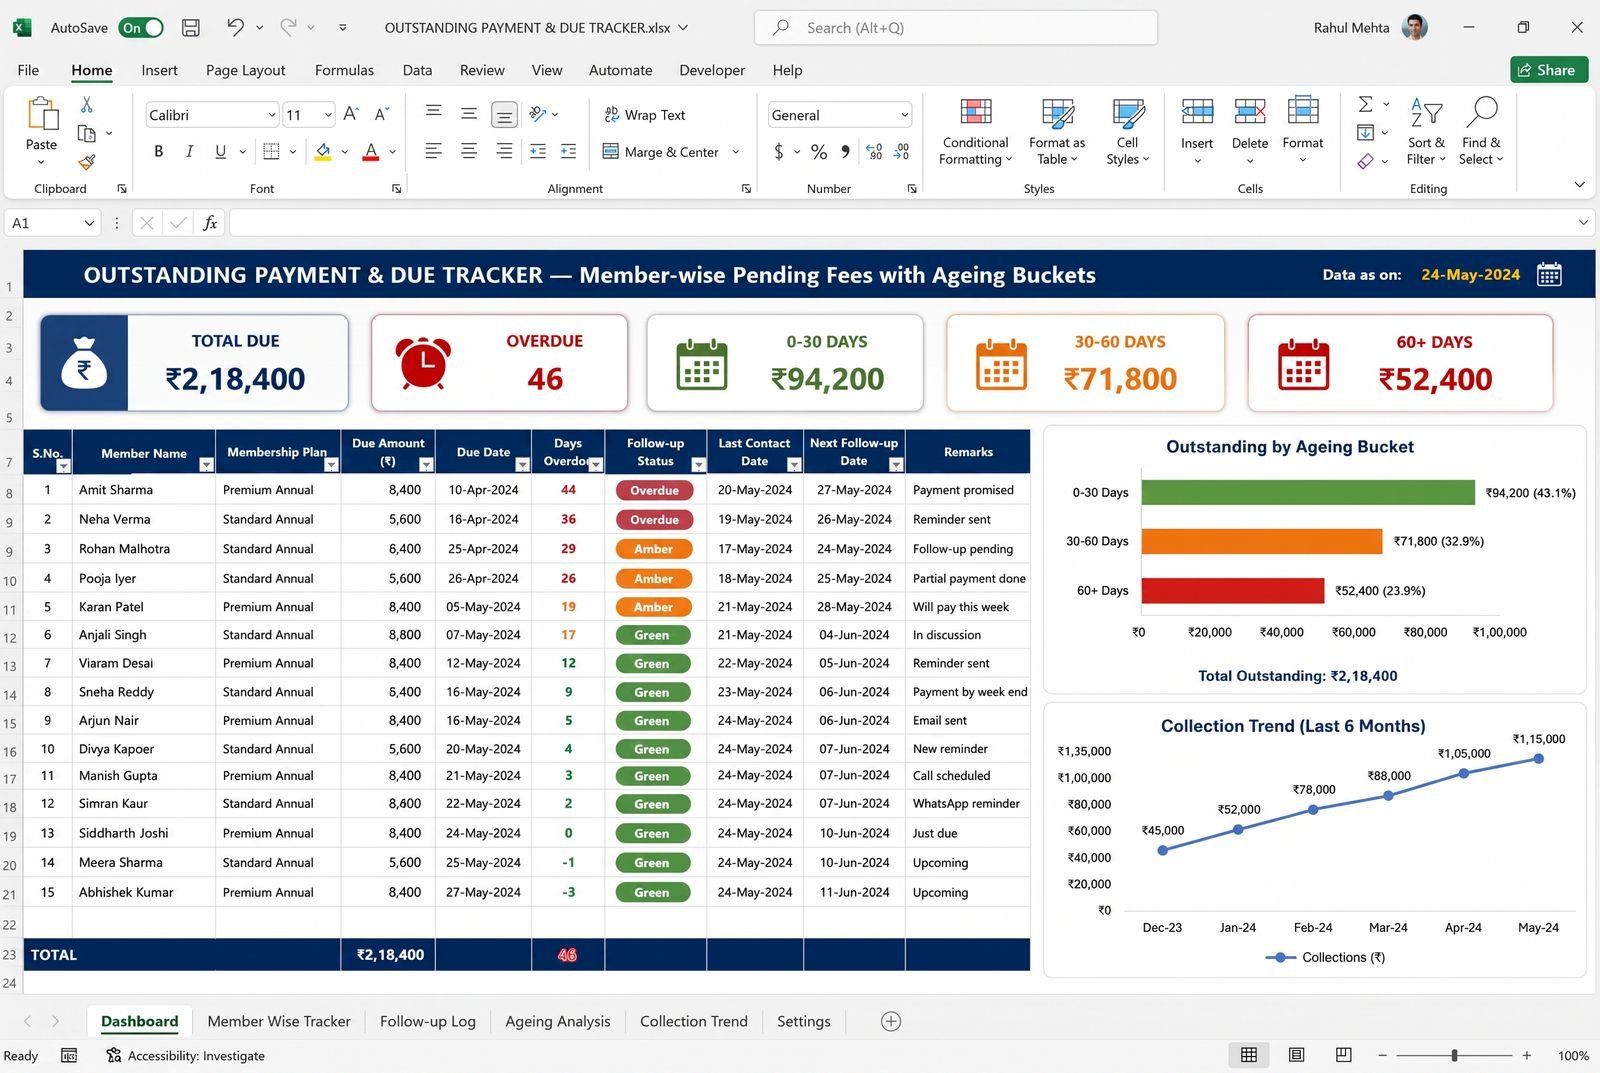Open Sort & Filter tool
This screenshot has width=1600, height=1073.
tap(1426, 130)
